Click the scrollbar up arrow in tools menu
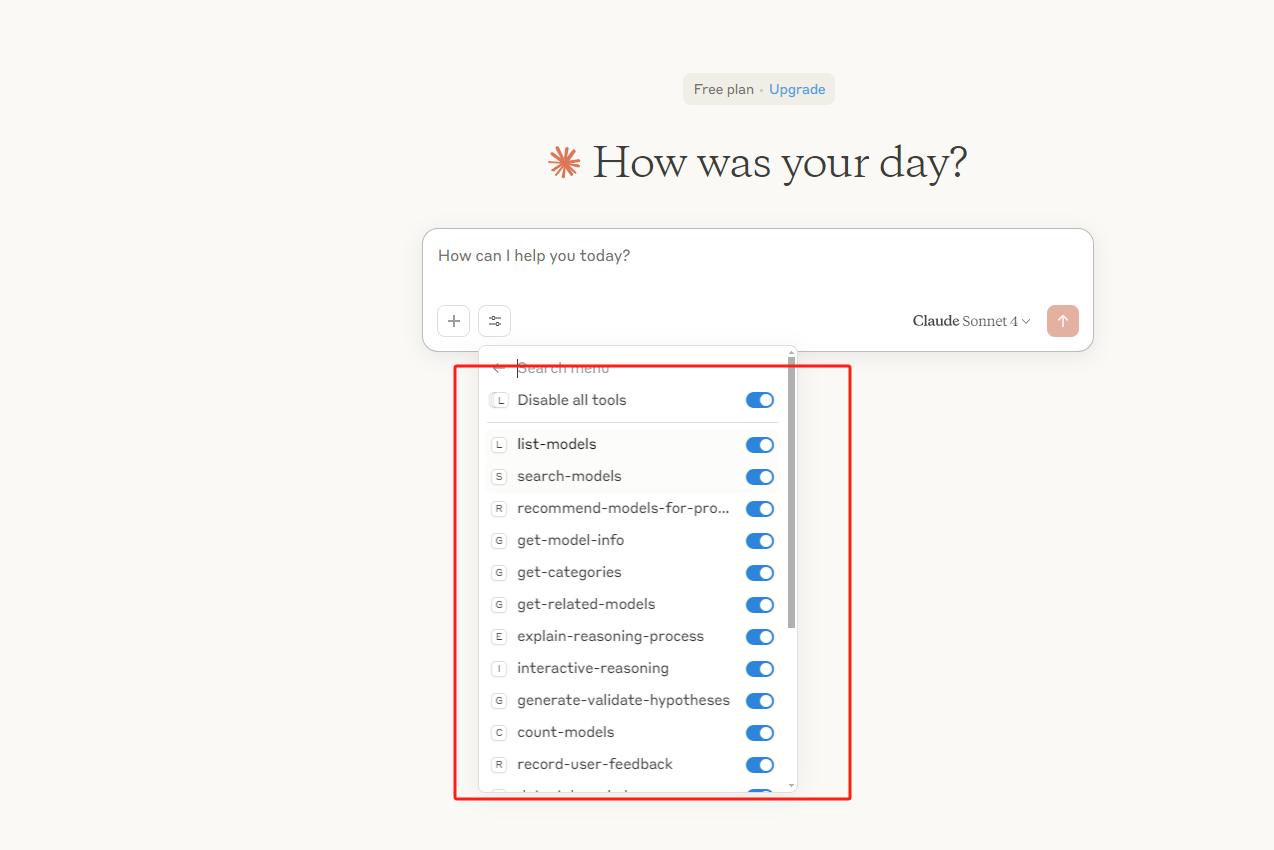The image size is (1274, 850). tap(792, 352)
